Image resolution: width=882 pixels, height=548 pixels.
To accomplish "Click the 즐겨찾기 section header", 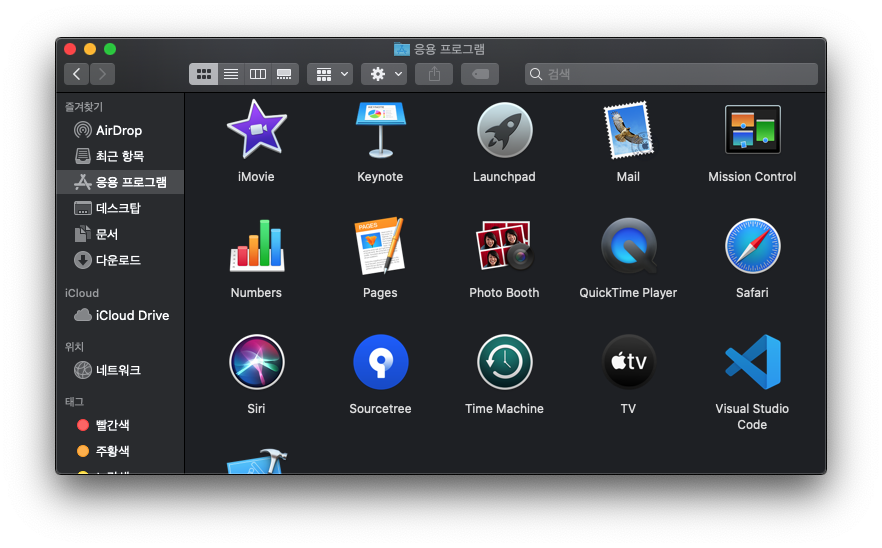I will (x=84, y=106).
